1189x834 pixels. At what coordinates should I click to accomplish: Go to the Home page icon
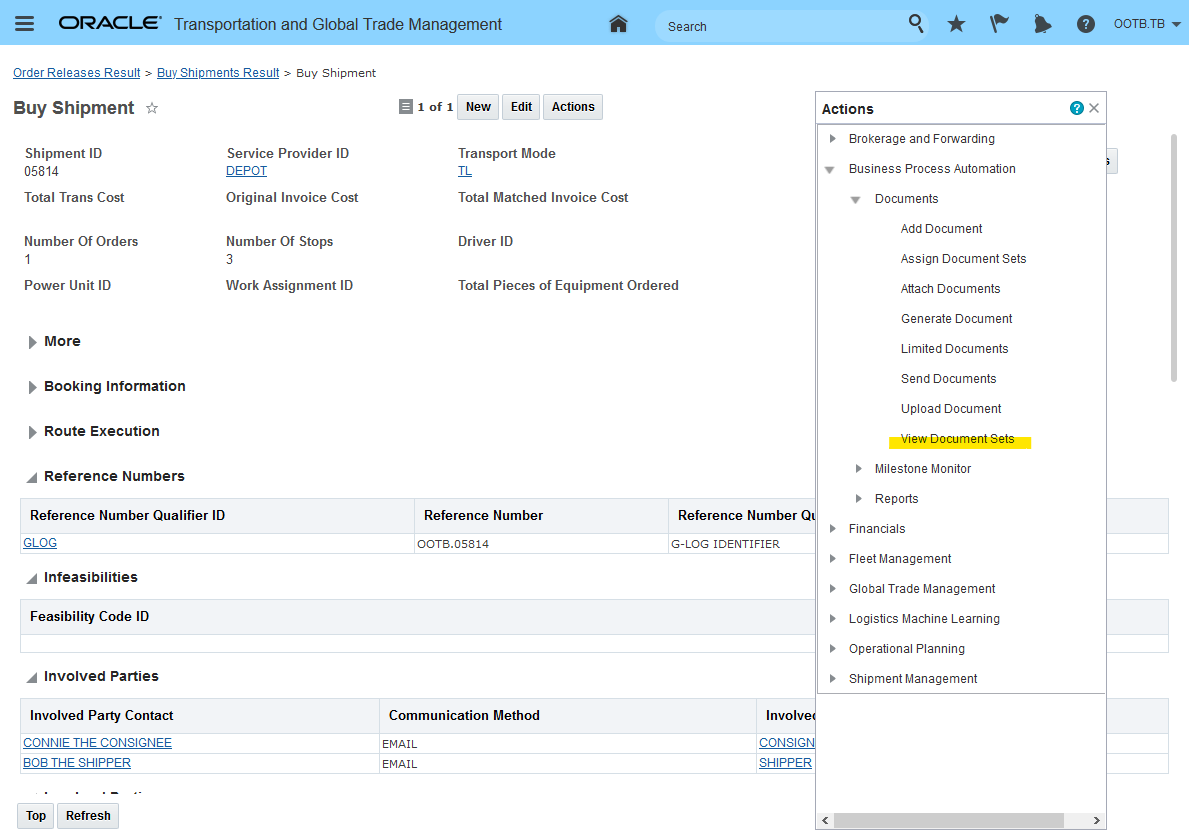click(618, 24)
